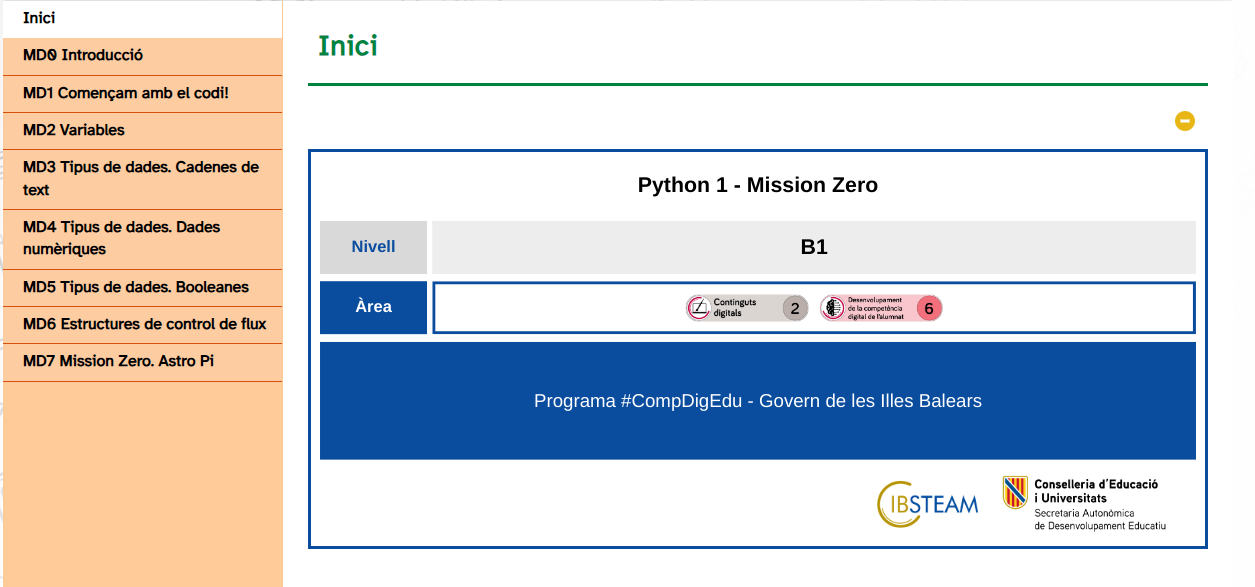1255x587 pixels.
Task: Click the green Inici page heading
Action: [x=348, y=46]
